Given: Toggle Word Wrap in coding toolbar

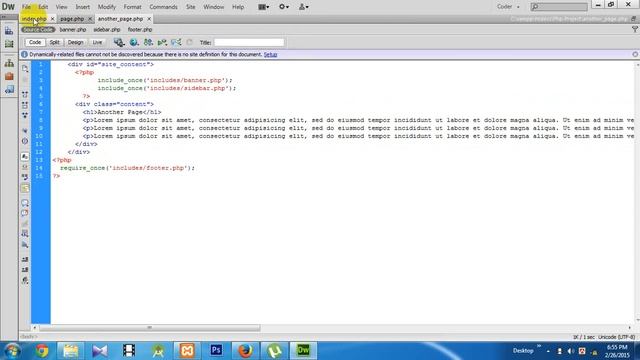Looking at the screenshot, I should click(x=25, y=178).
